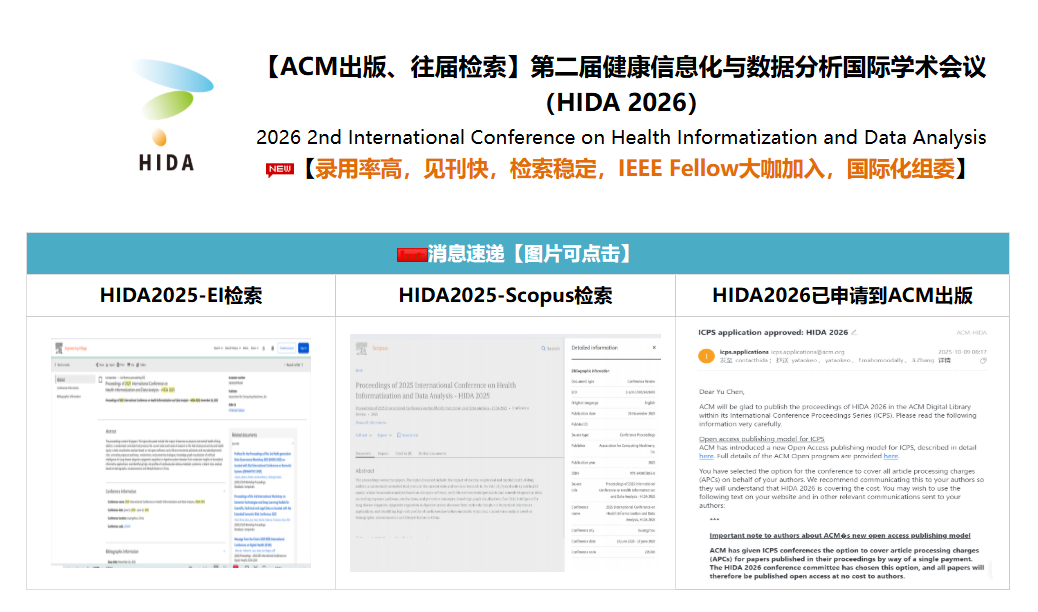
Task: Click the Chinese conference title 第二届健康信息化与数据分析国际学术会议
Action: click(758, 68)
